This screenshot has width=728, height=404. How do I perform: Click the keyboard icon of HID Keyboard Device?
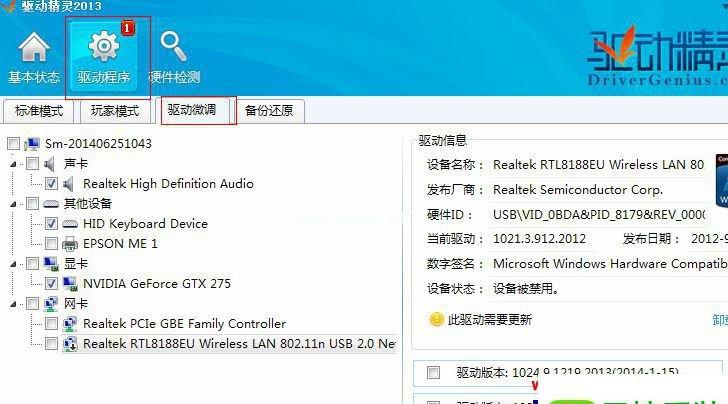(70, 224)
